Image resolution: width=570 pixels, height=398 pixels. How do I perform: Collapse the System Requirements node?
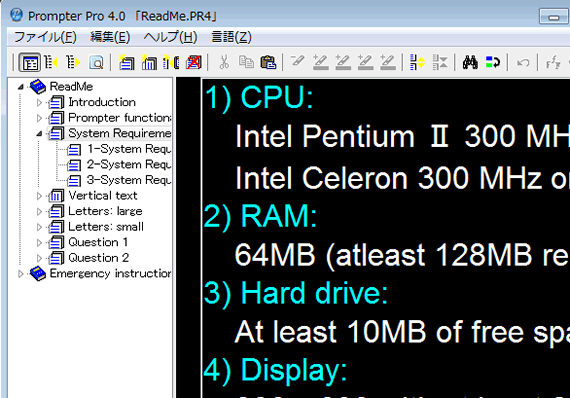39,134
